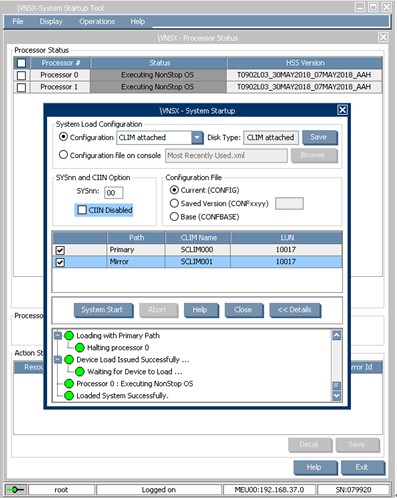
Task: Click LUN 10017 in the Primary row
Action: [286, 250]
